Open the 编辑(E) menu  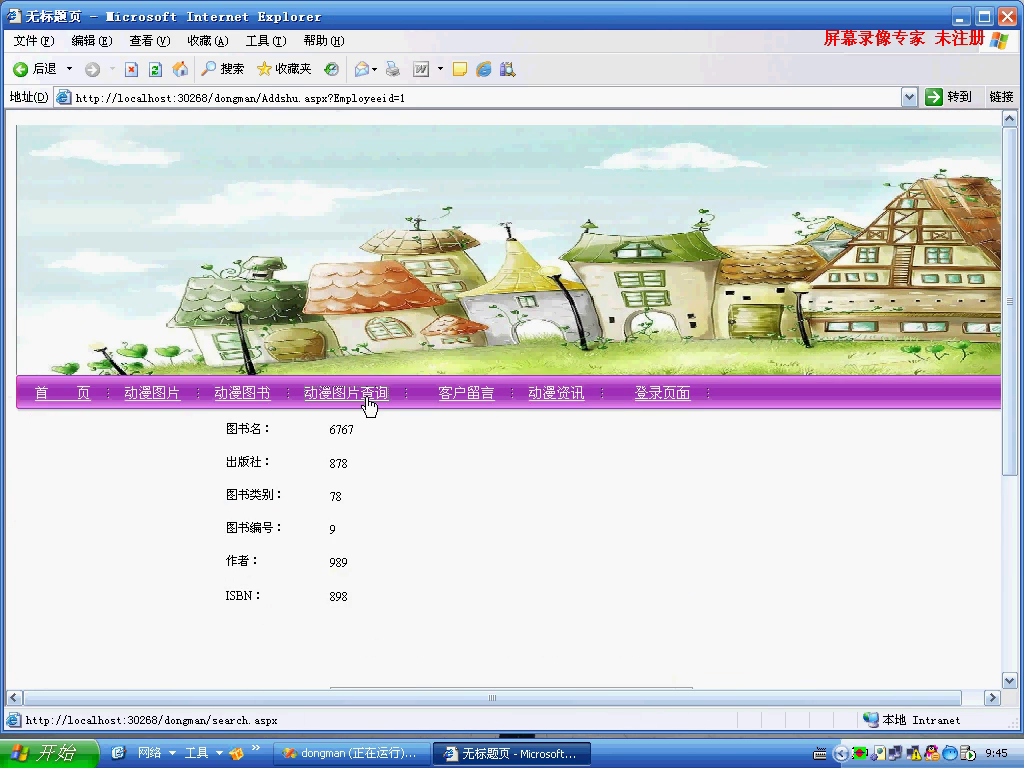tap(92, 40)
